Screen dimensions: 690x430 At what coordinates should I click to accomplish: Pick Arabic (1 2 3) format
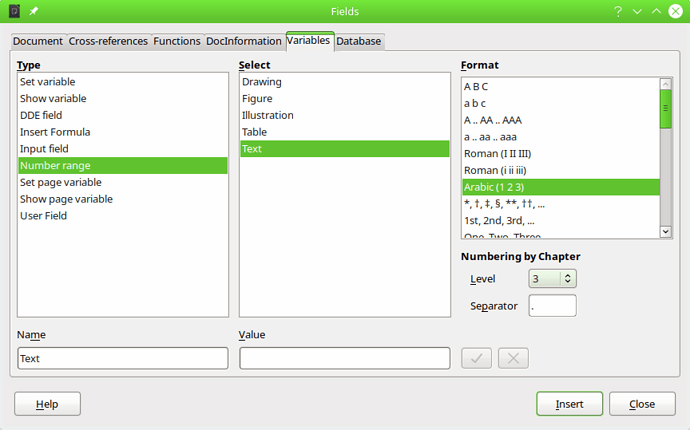pos(561,187)
